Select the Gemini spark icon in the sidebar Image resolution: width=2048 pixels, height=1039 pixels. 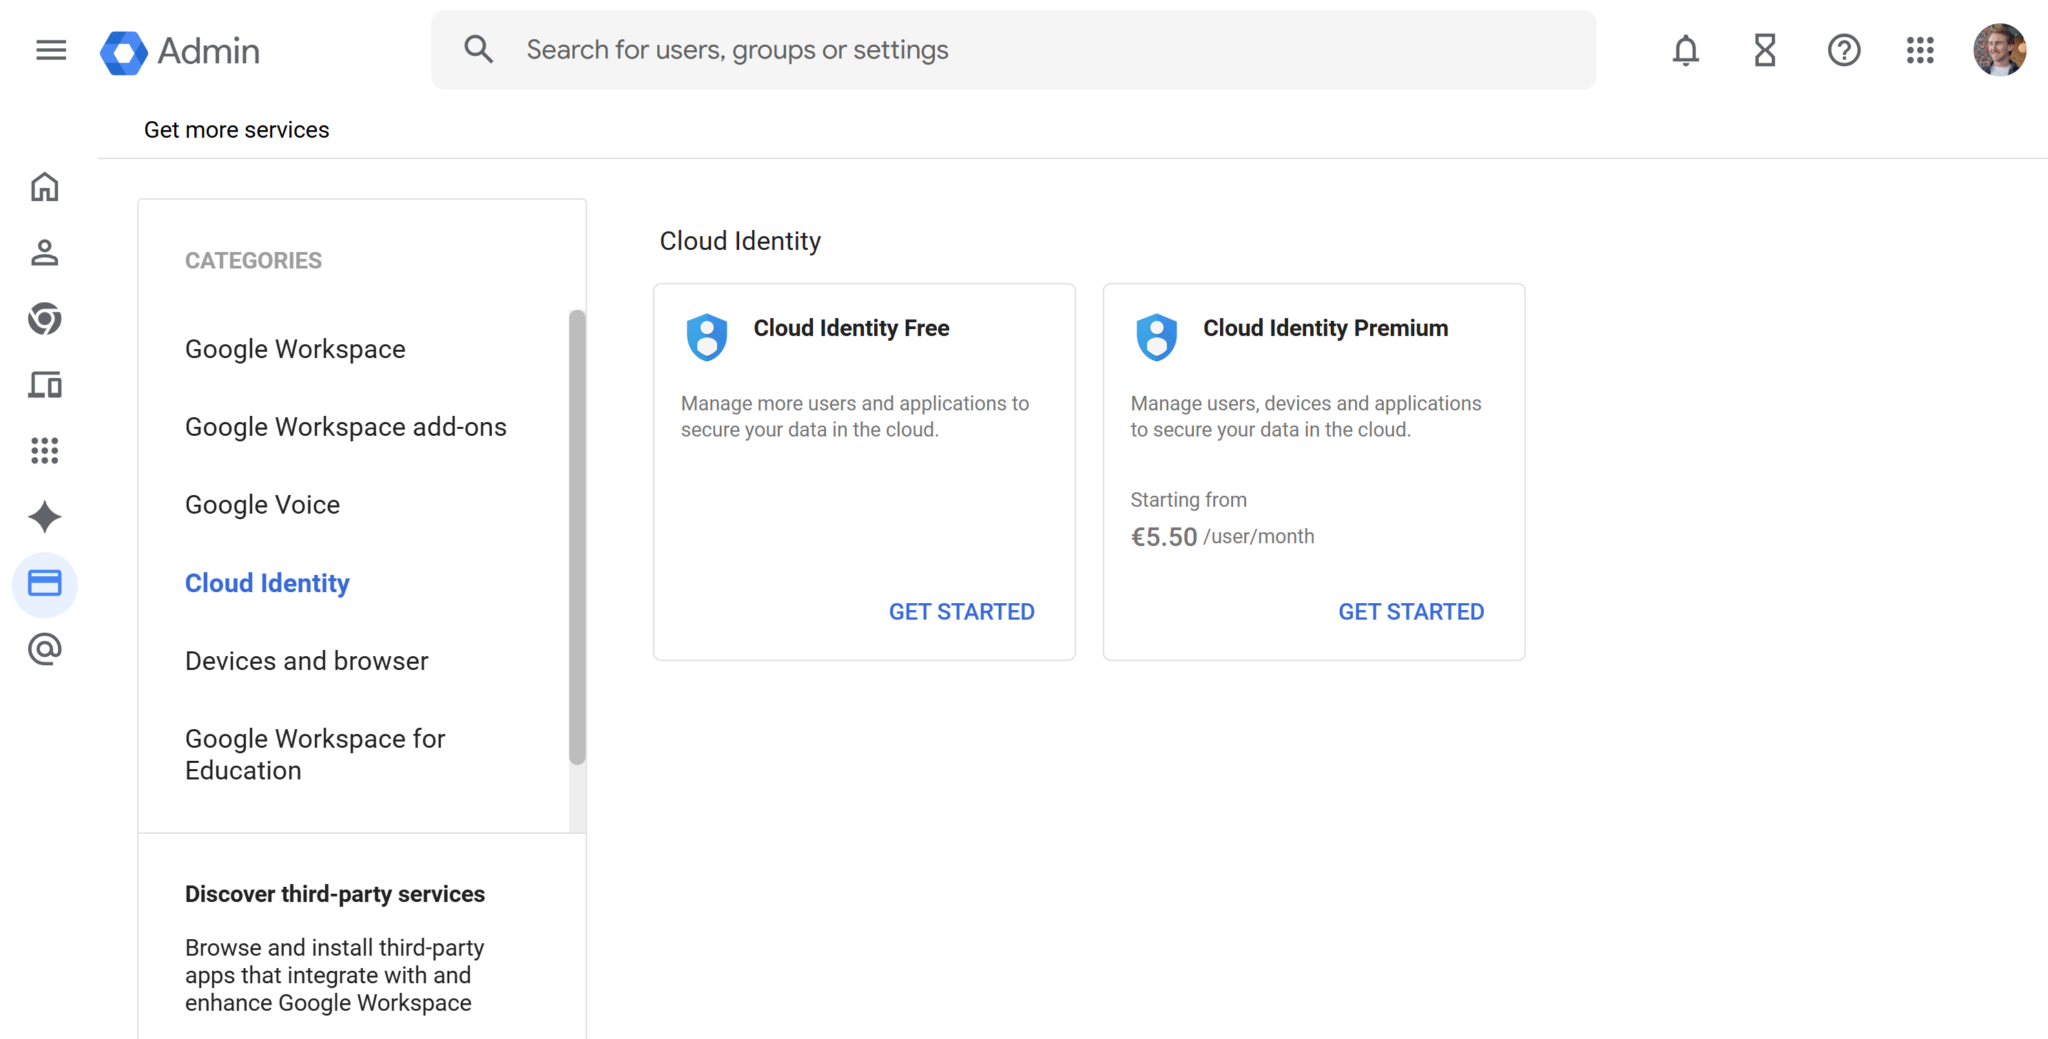[x=45, y=517]
